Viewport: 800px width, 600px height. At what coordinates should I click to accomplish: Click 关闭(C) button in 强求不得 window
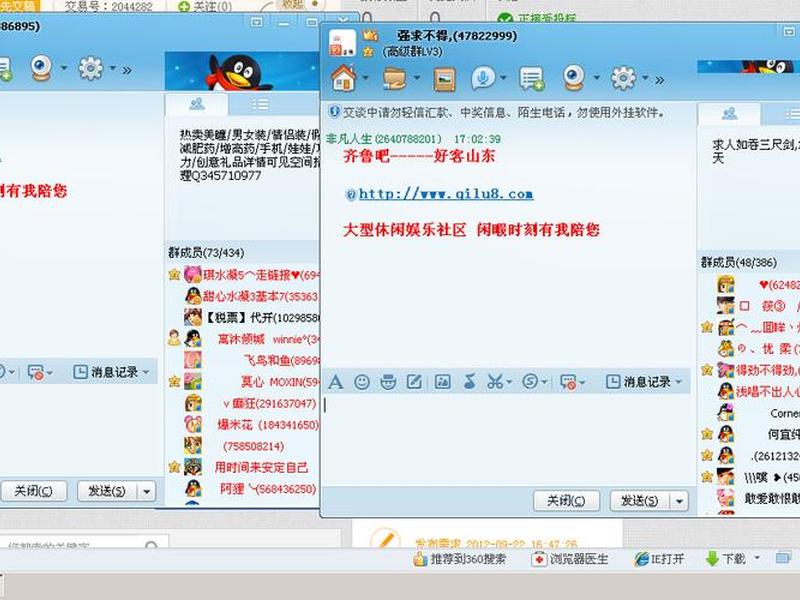[x=566, y=501]
